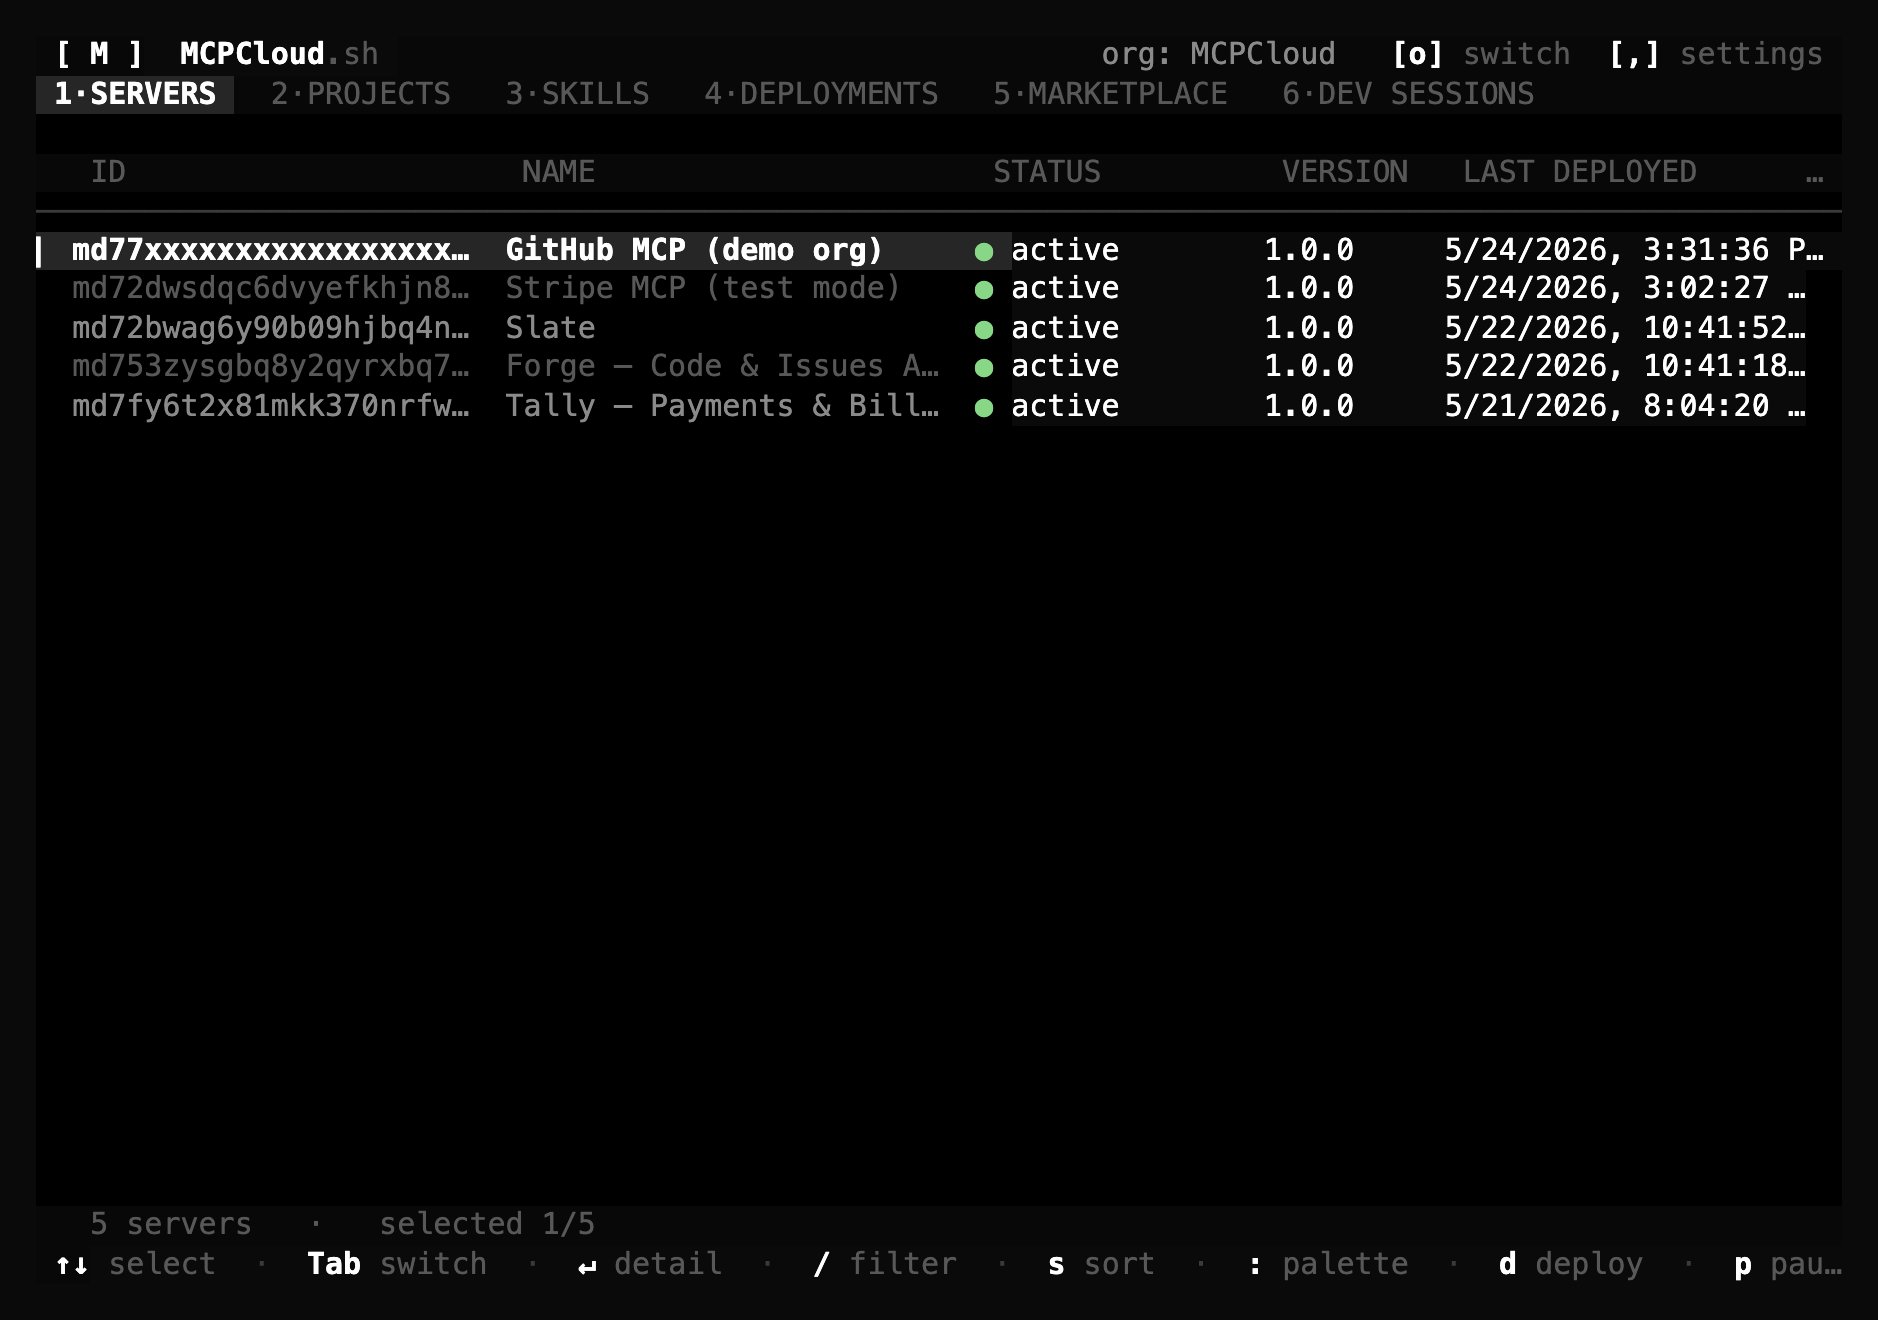The height and width of the screenshot is (1320, 1878).
Task: Click the green status dot for Forge
Action: pyautogui.click(x=984, y=368)
